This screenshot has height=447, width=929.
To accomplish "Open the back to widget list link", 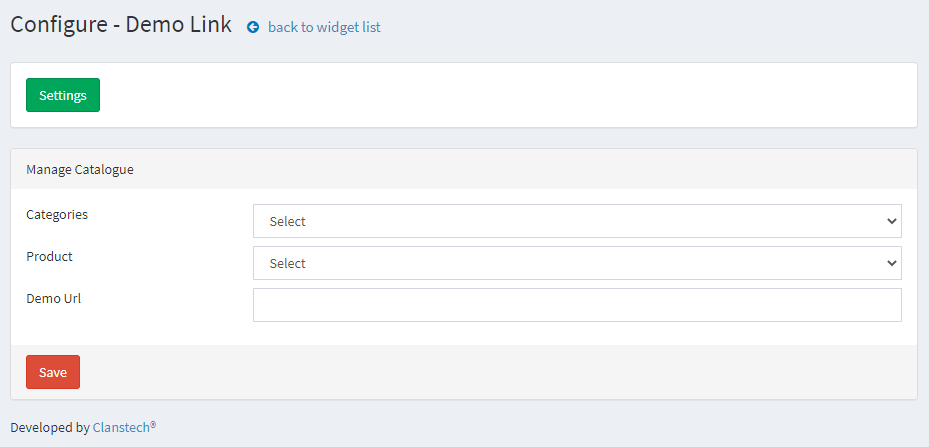I will pos(324,27).
